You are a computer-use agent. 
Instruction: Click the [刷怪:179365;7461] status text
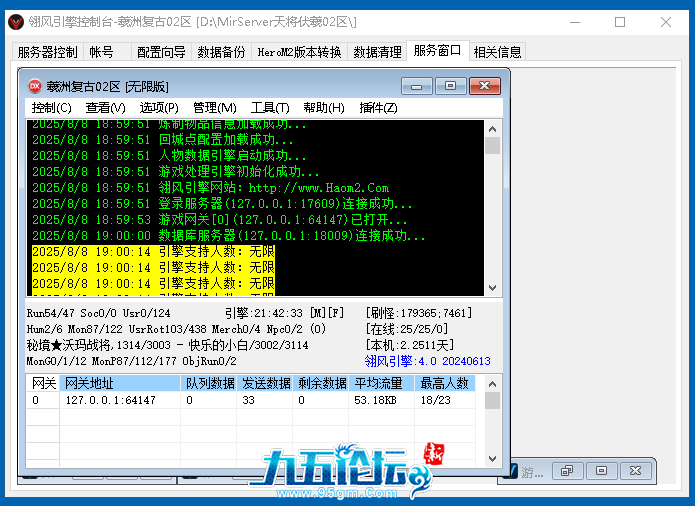click(x=419, y=313)
